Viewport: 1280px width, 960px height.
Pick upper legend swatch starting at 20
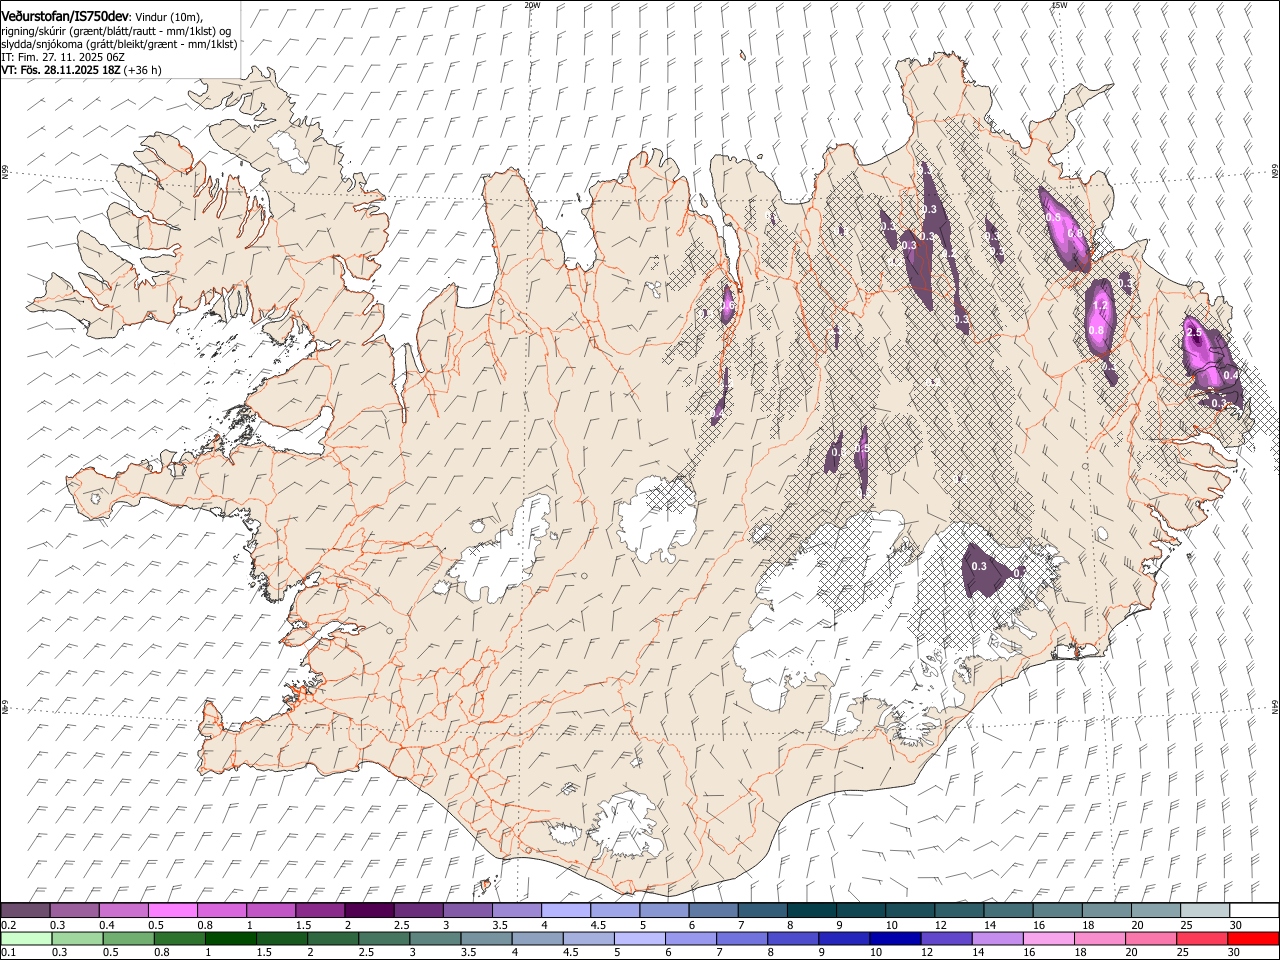pyautogui.click(x=1155, y=911)
